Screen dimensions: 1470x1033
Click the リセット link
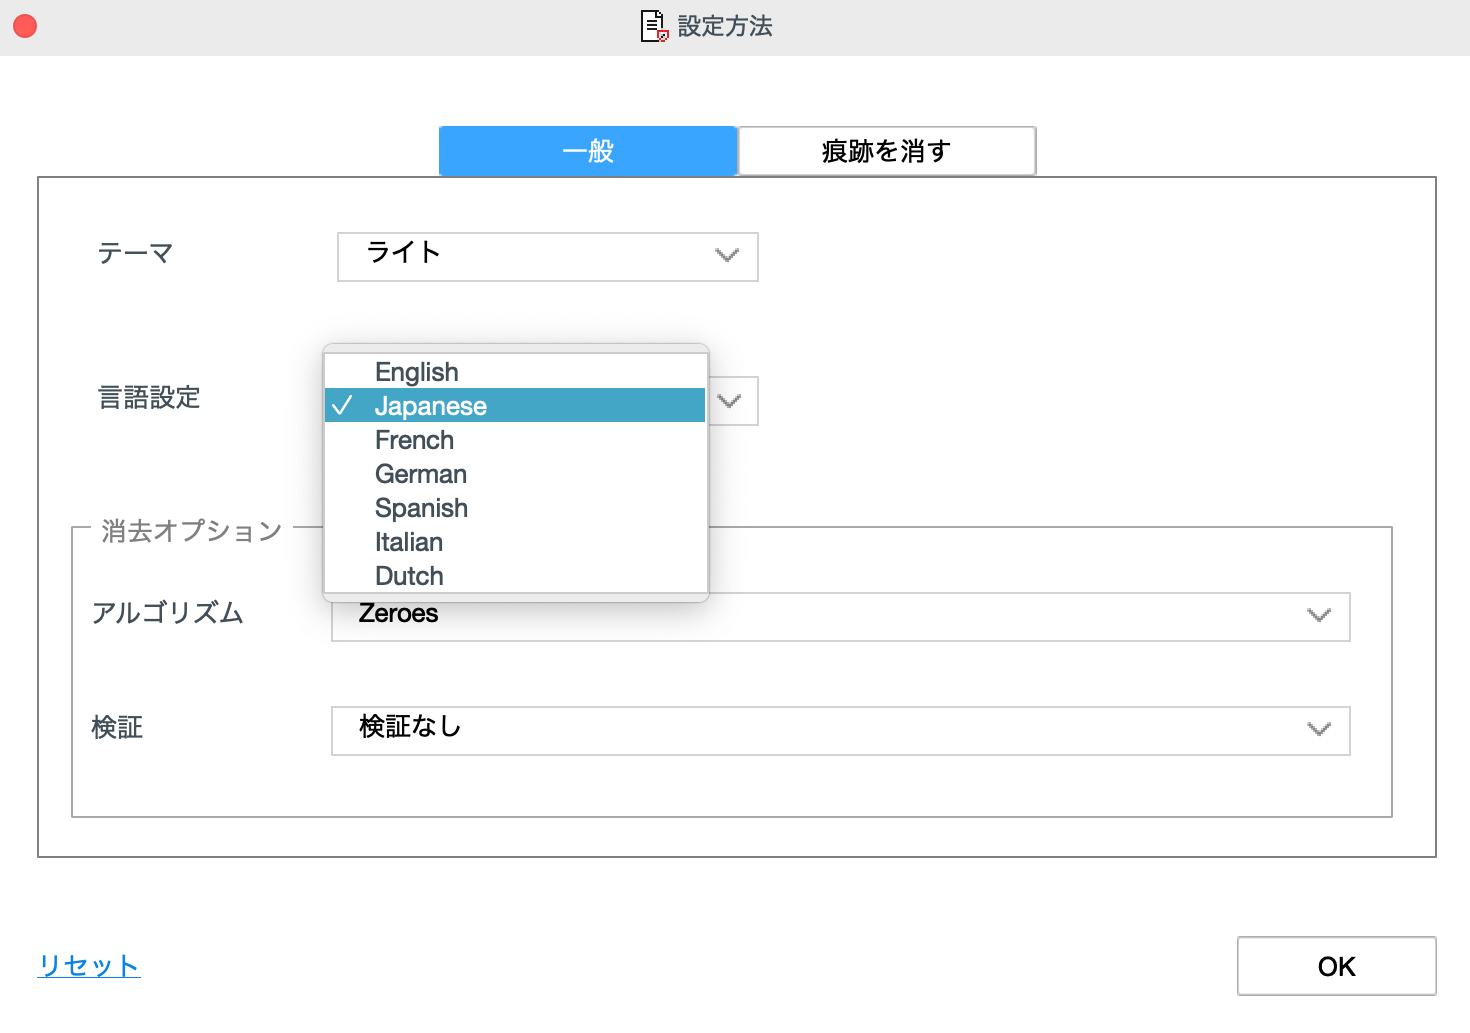pos(89,965)
